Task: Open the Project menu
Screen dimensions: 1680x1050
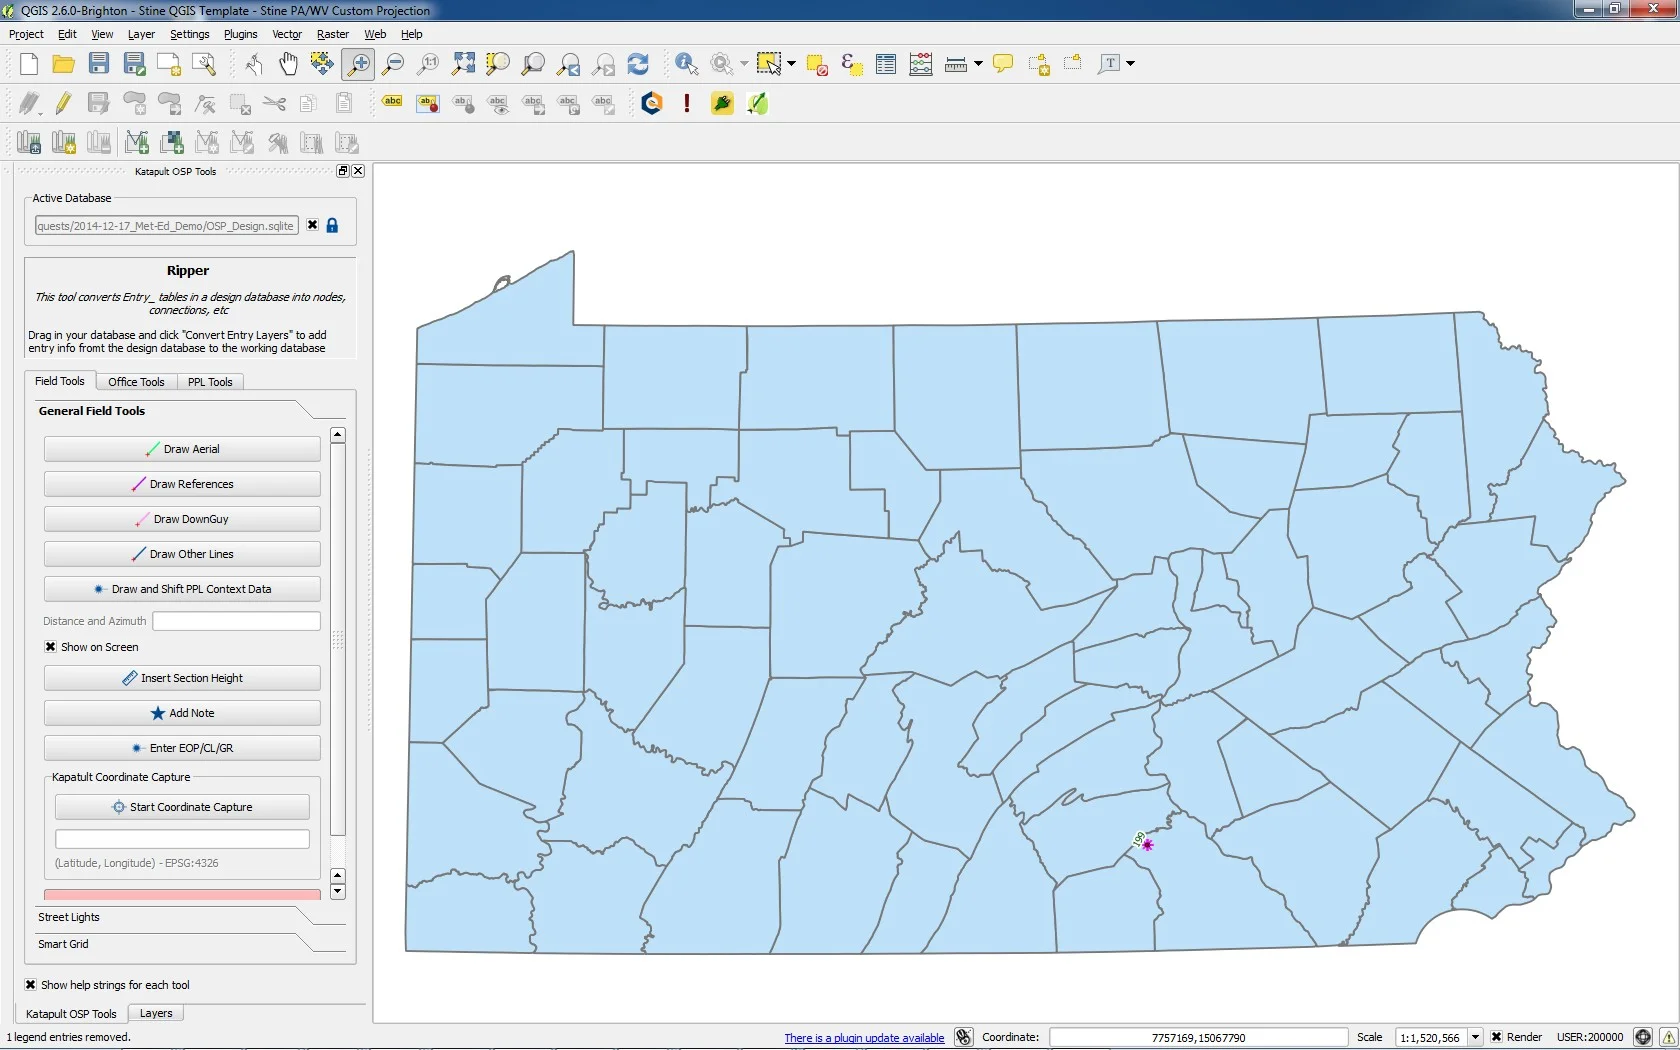Action: coord(26,34)
